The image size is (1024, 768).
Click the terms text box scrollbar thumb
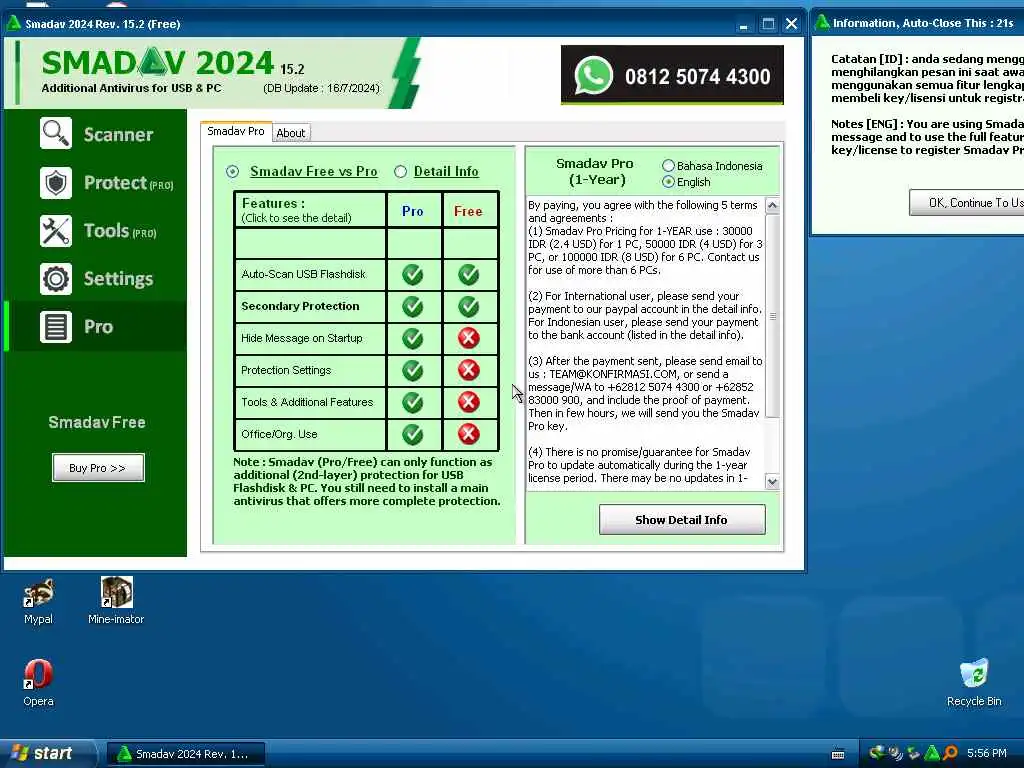(773, 316)
